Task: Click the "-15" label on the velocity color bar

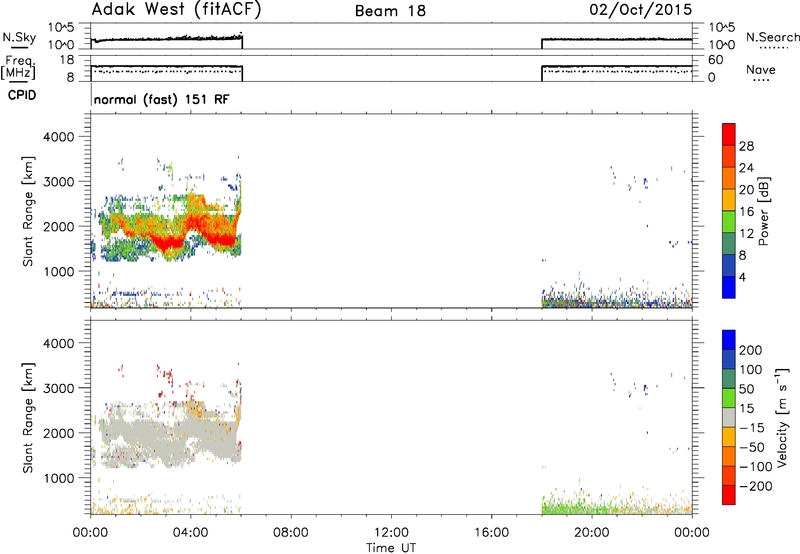Action: (752, 428)
